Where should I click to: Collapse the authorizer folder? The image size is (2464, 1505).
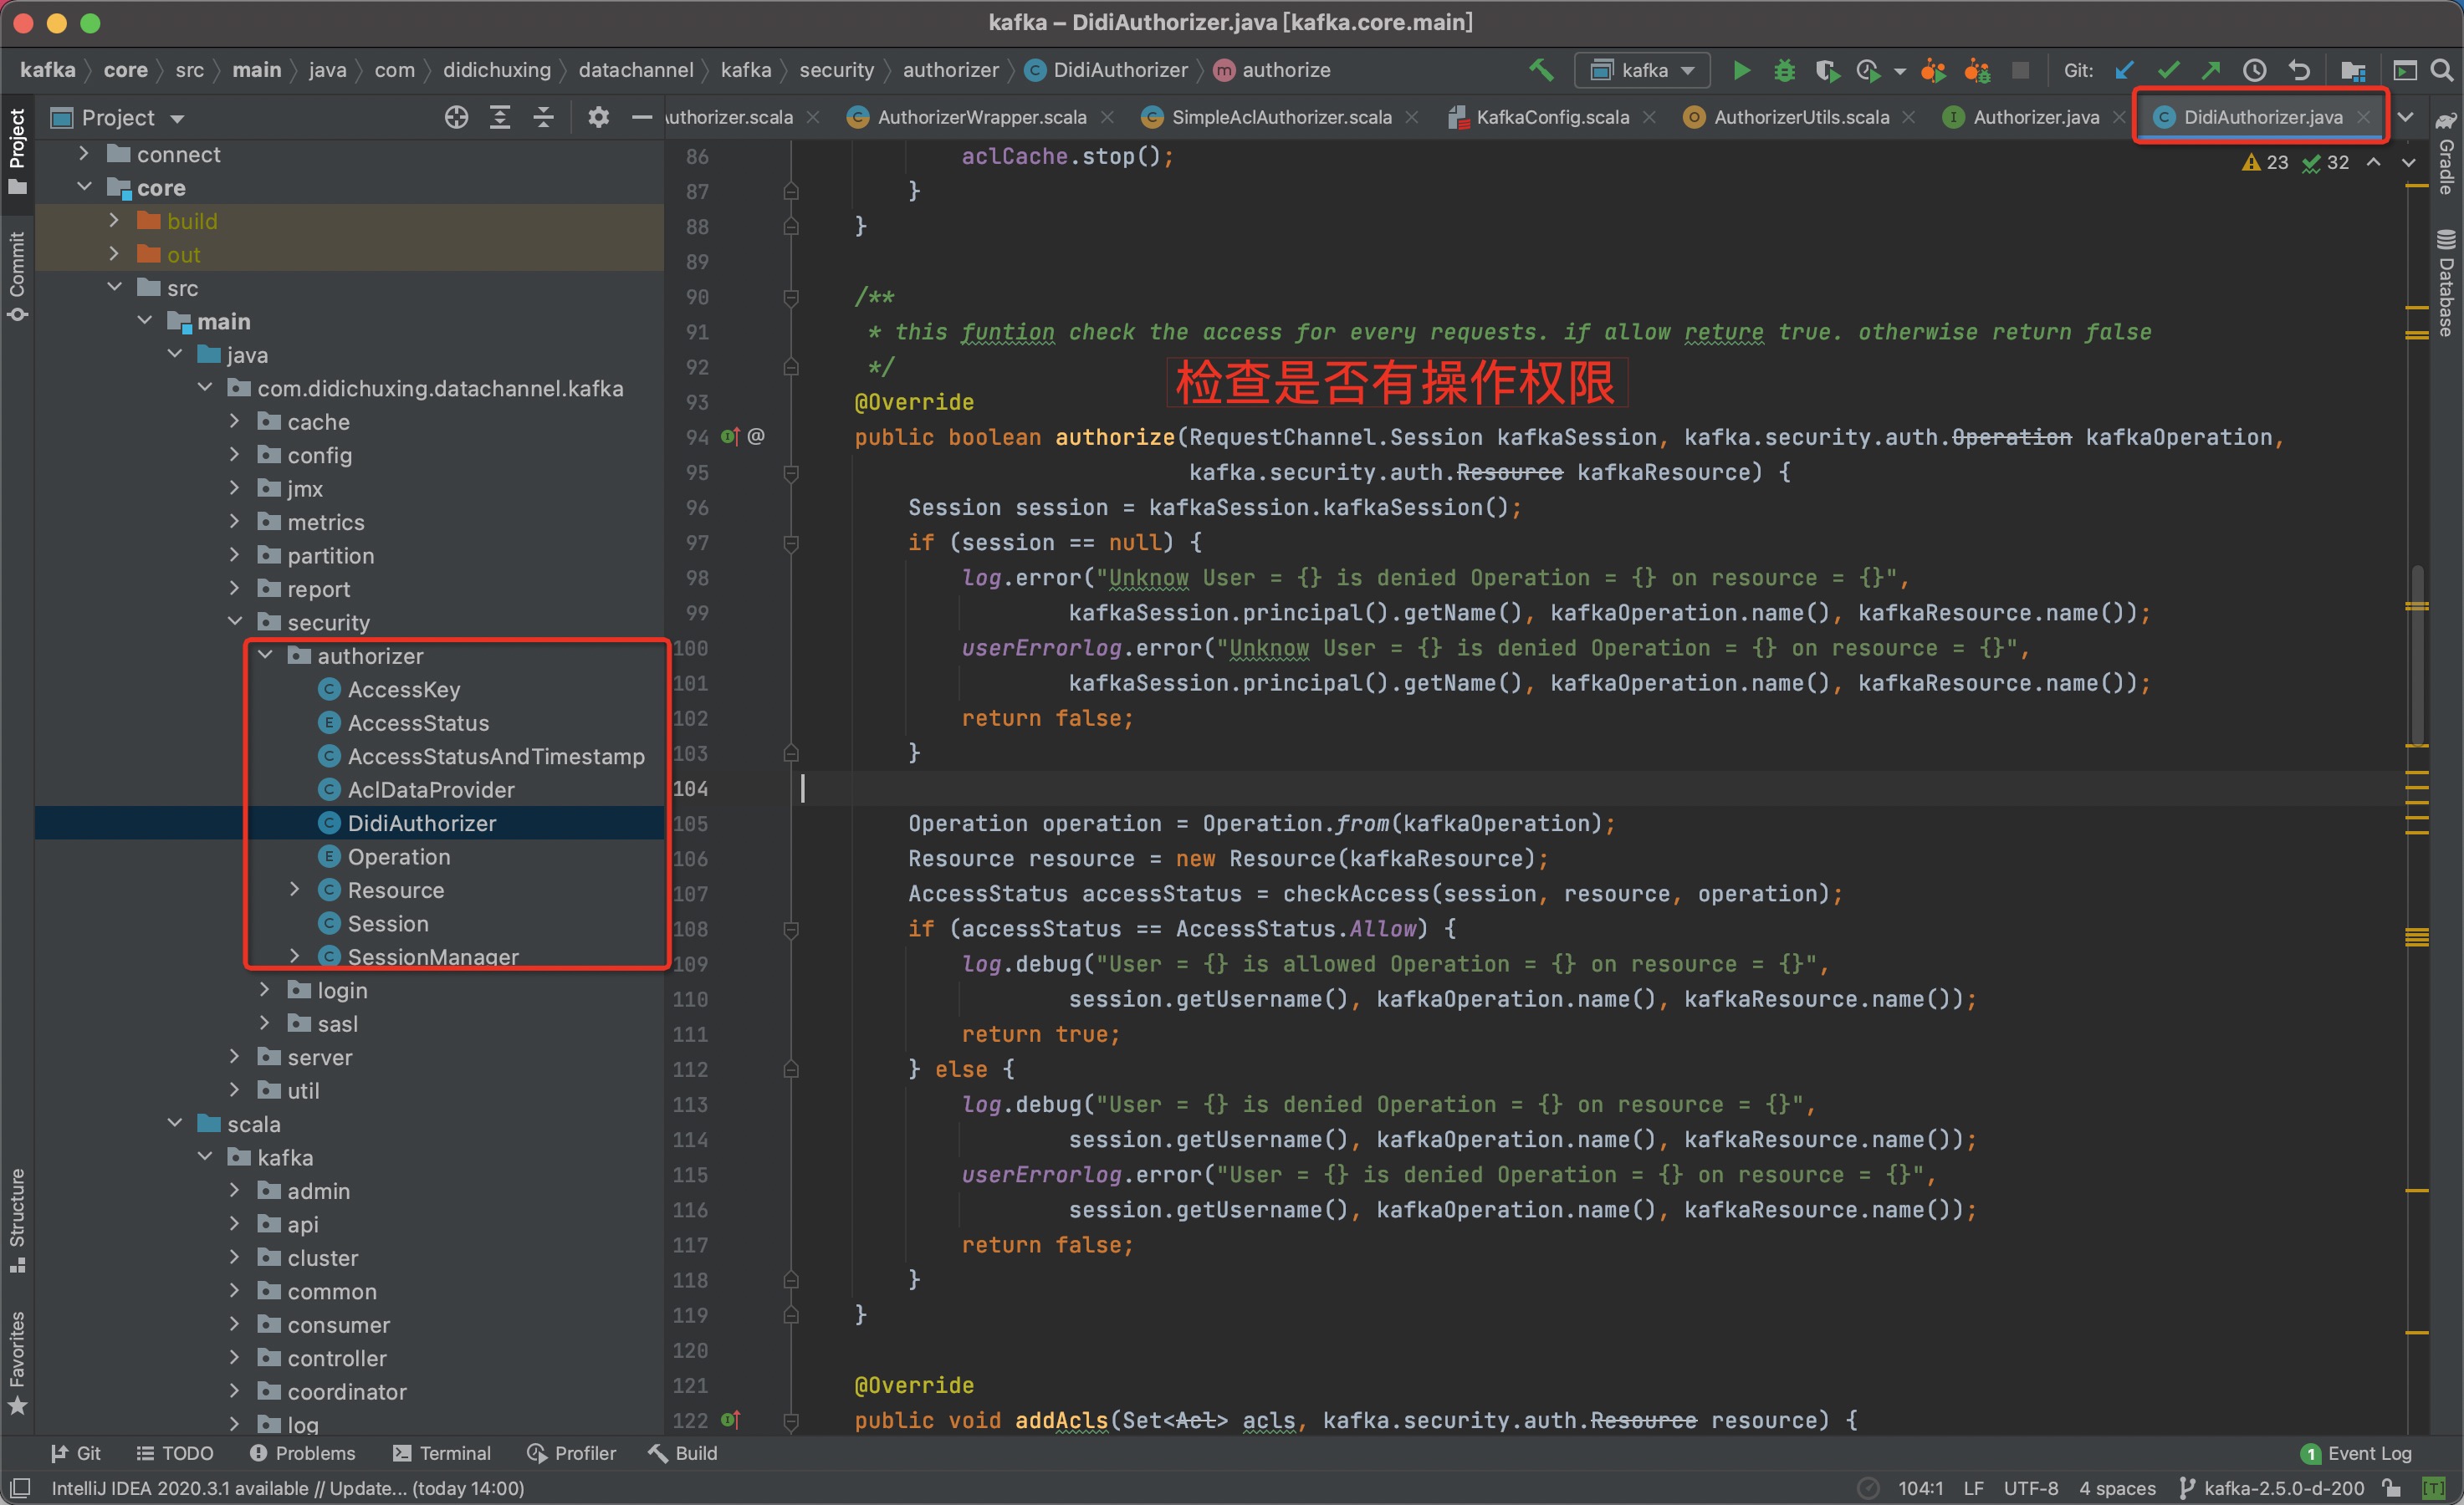265,656
